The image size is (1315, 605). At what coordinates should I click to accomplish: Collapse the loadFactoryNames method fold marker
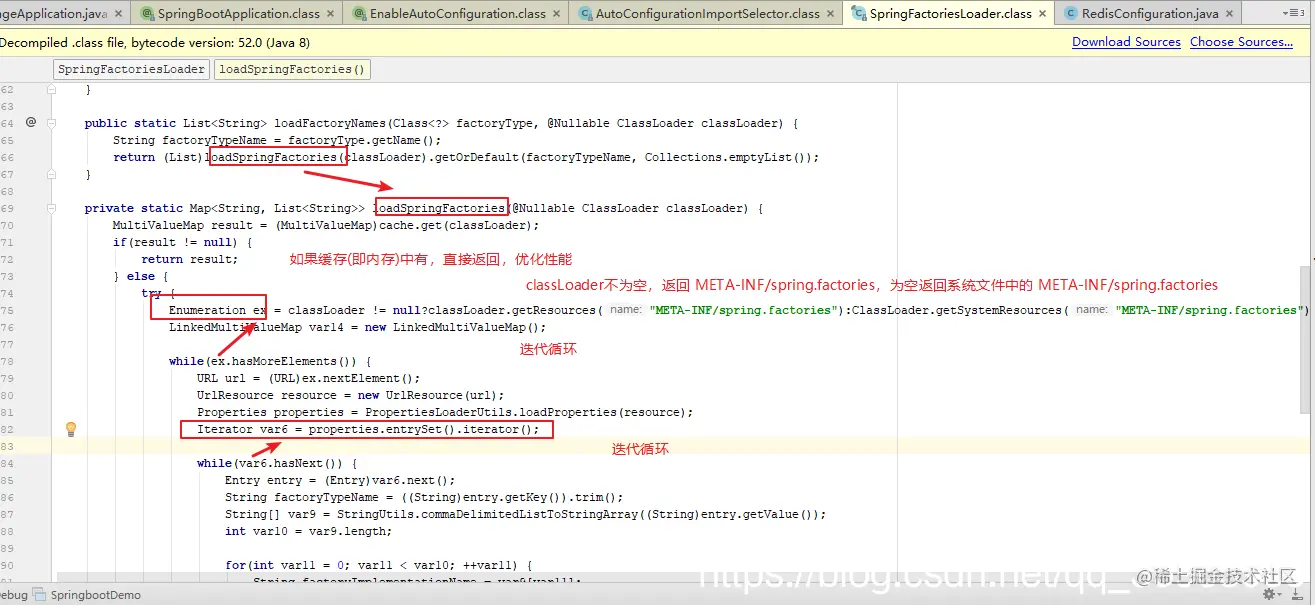(53, 123)
